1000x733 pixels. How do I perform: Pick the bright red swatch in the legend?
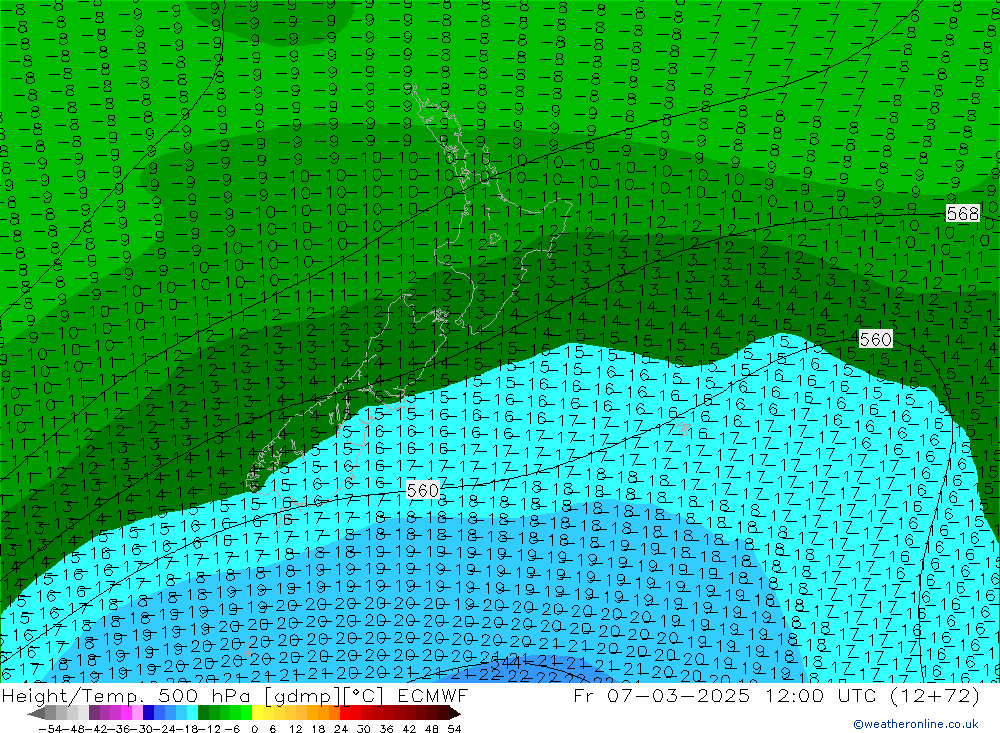click(345, 713)
